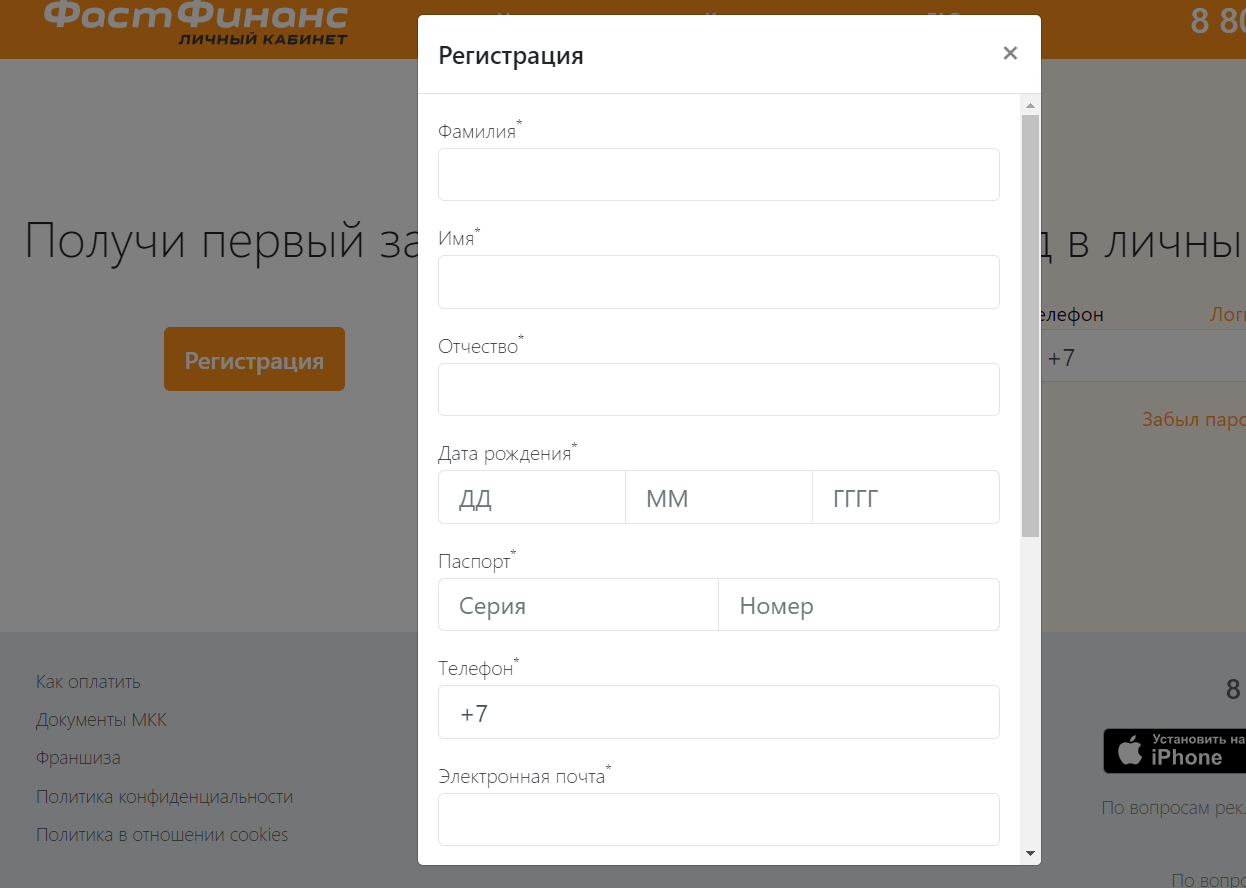Click the ФастФинанс logo
The image size is (1246, 888).
(x=196, y=23)
